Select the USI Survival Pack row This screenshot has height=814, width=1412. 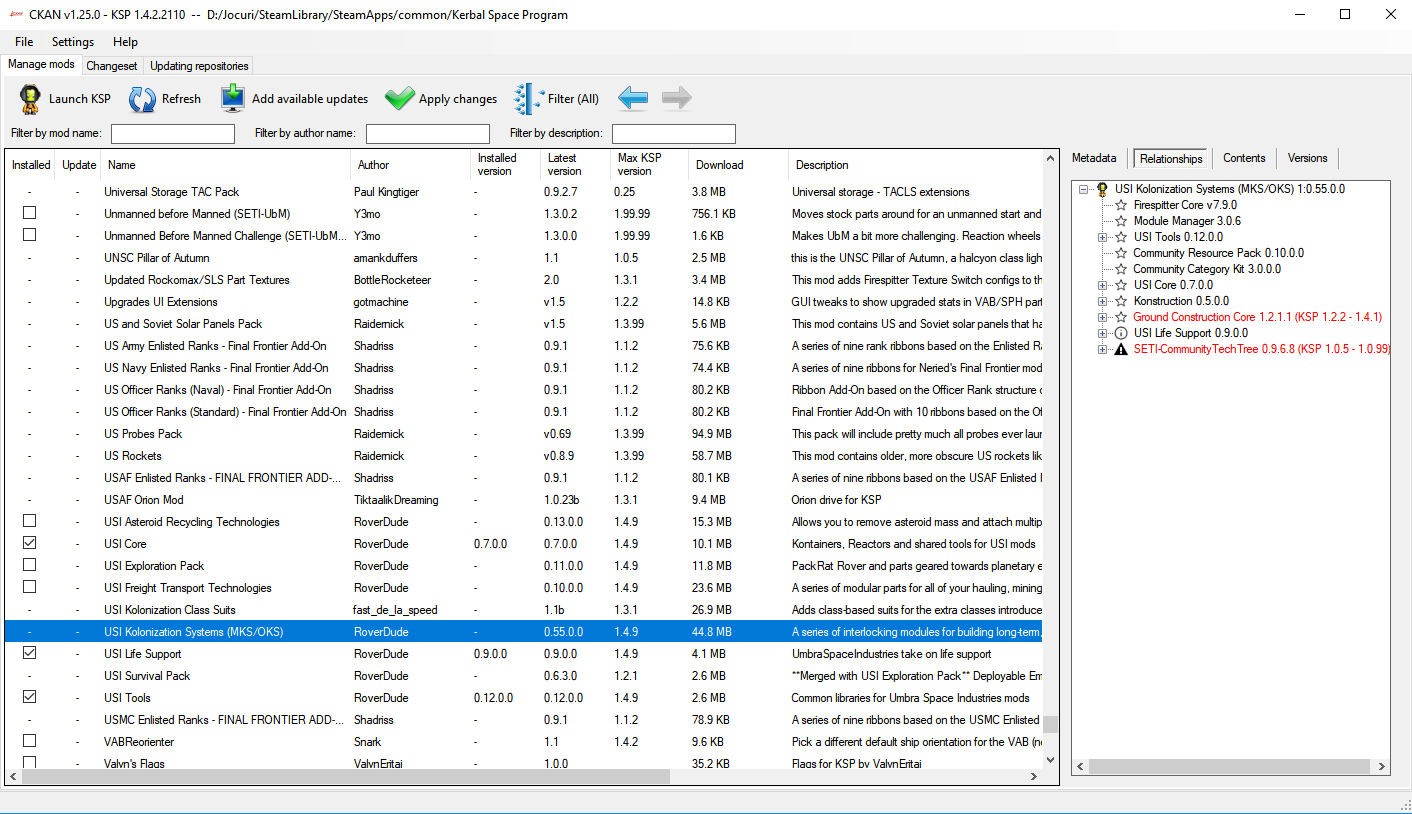524,675
